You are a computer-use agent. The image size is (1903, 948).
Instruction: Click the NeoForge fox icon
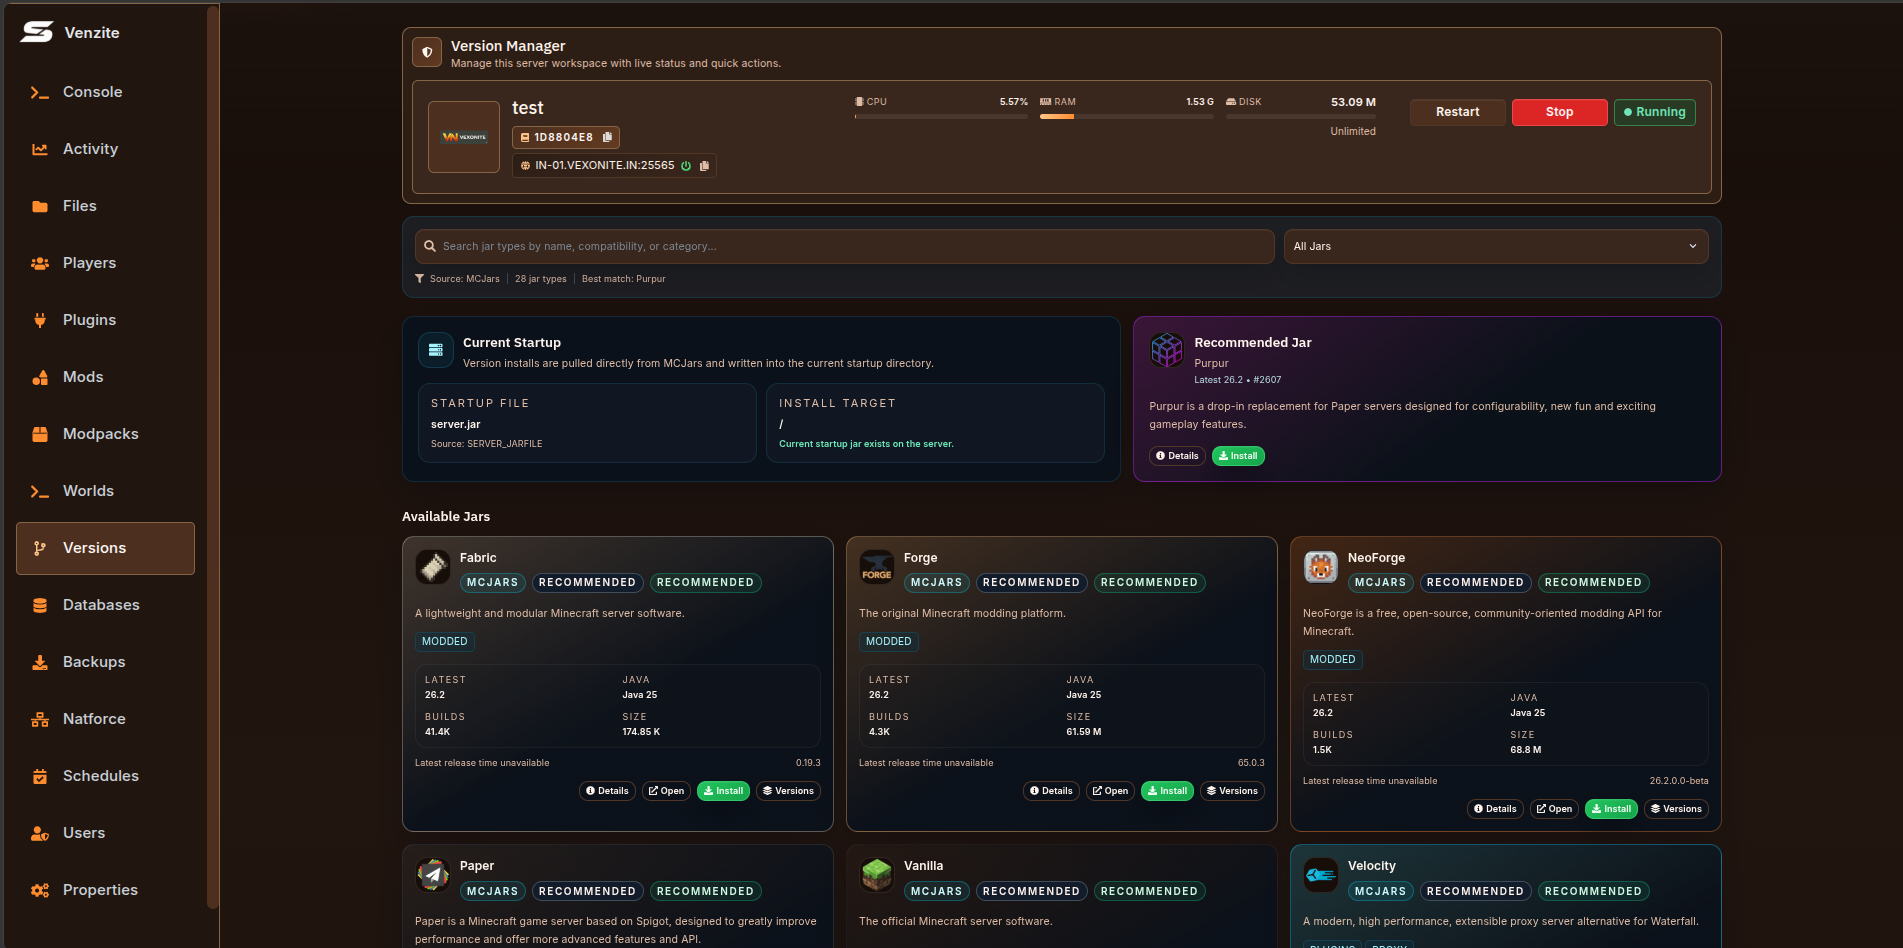pyautogui.click(x=1321, y=567)
